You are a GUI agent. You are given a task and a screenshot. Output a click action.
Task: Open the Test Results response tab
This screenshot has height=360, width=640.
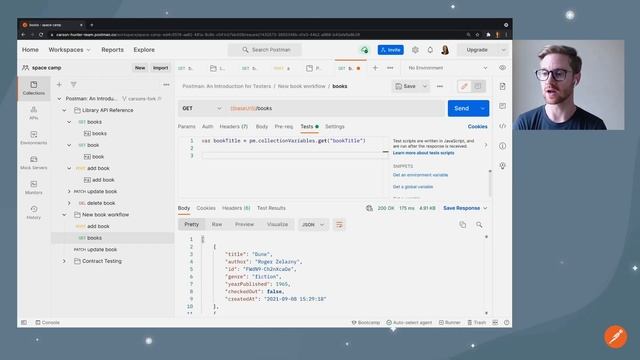[x=271, y=208]
